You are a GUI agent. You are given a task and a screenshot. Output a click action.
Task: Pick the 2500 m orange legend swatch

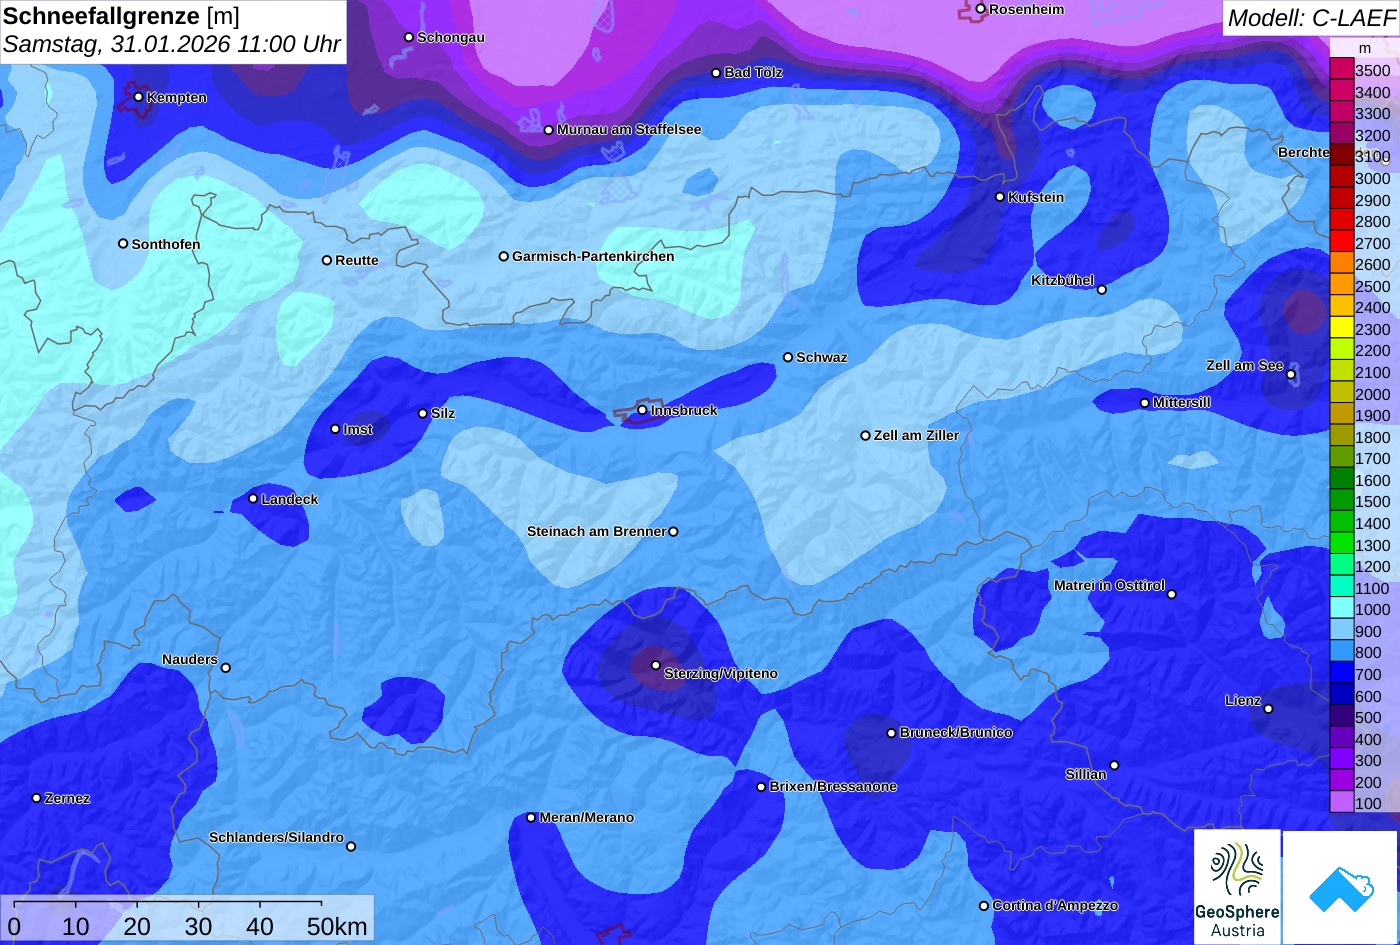coord(1341,286)
